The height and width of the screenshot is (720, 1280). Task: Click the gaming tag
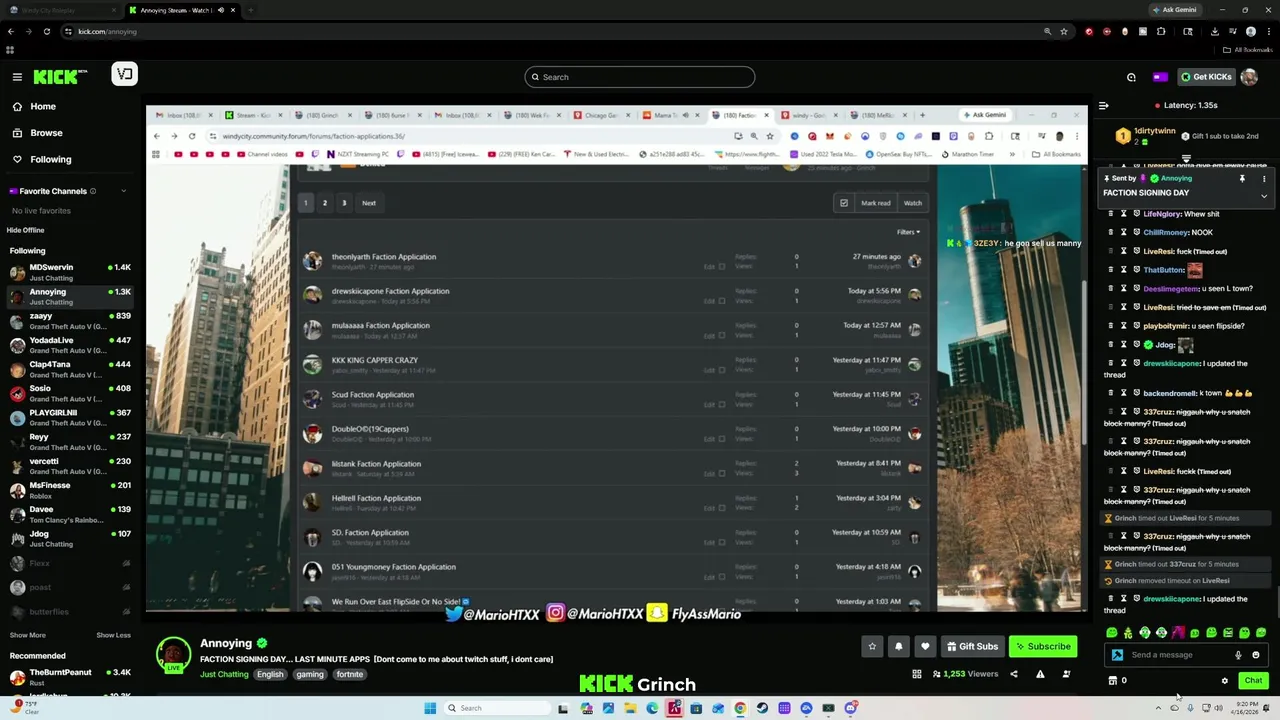click(310, 675)
